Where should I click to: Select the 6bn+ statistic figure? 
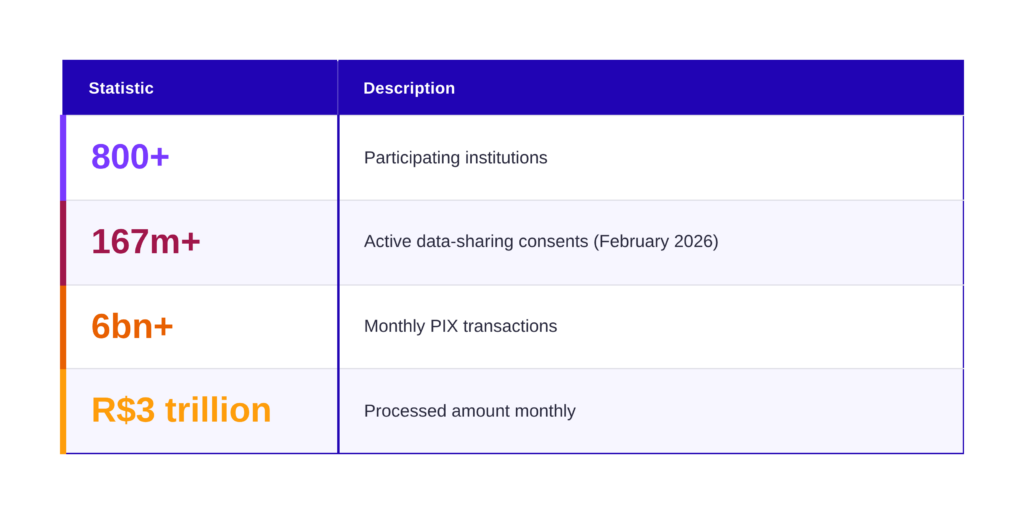tap(132, 326)
